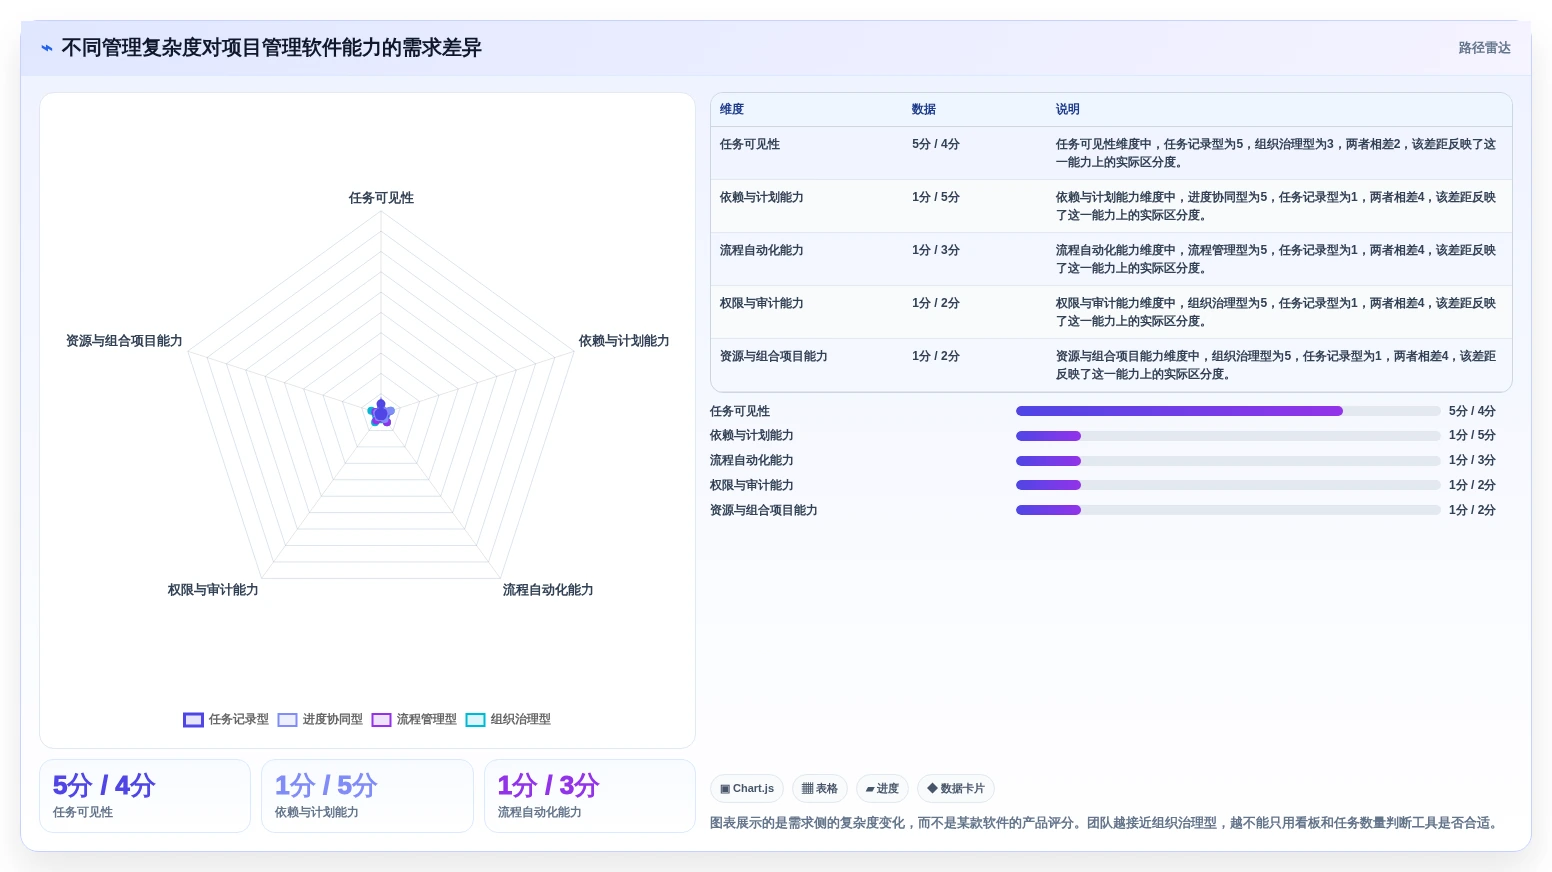Click the 1分 / 3分 value in the table
The height and width of the screenshot is (872, 1552).
[x=936, y=251]
